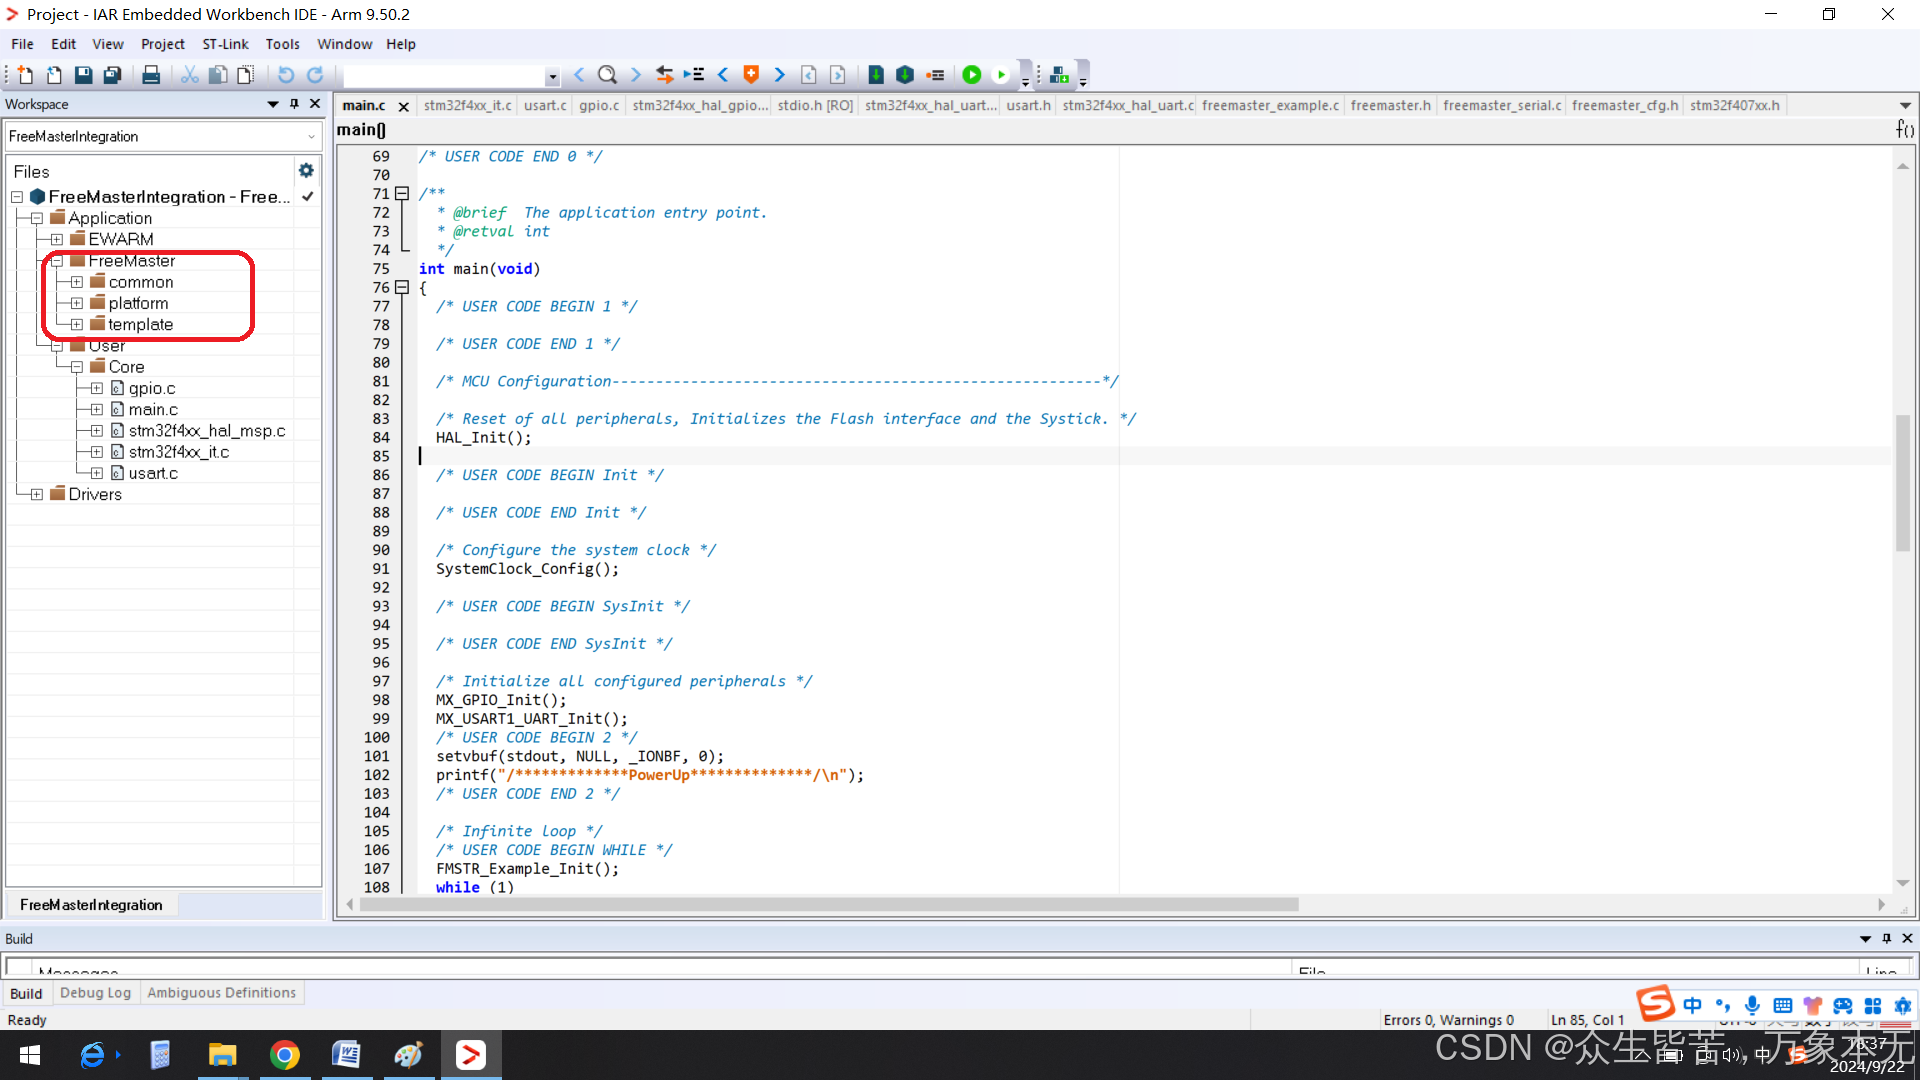
Task: Undo last edit with the undo arrow icon
Action: click(x=287, y=74)
